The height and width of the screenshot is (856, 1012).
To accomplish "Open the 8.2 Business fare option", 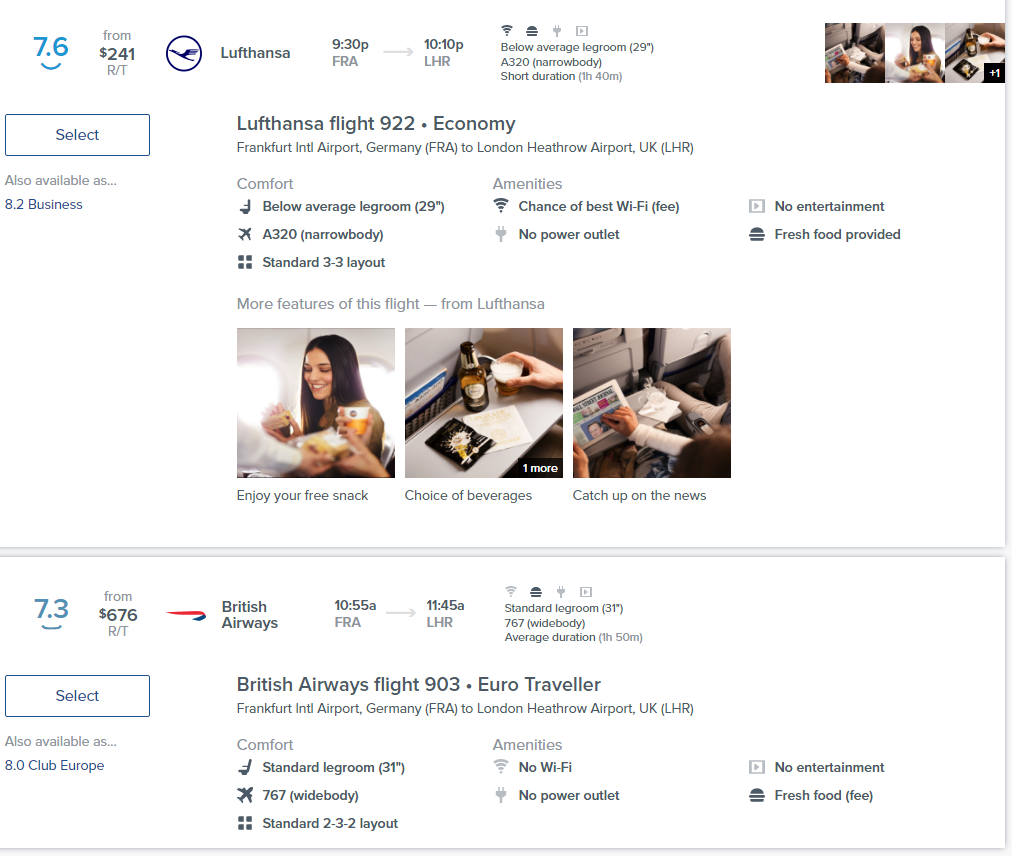I will coord(44,204).
